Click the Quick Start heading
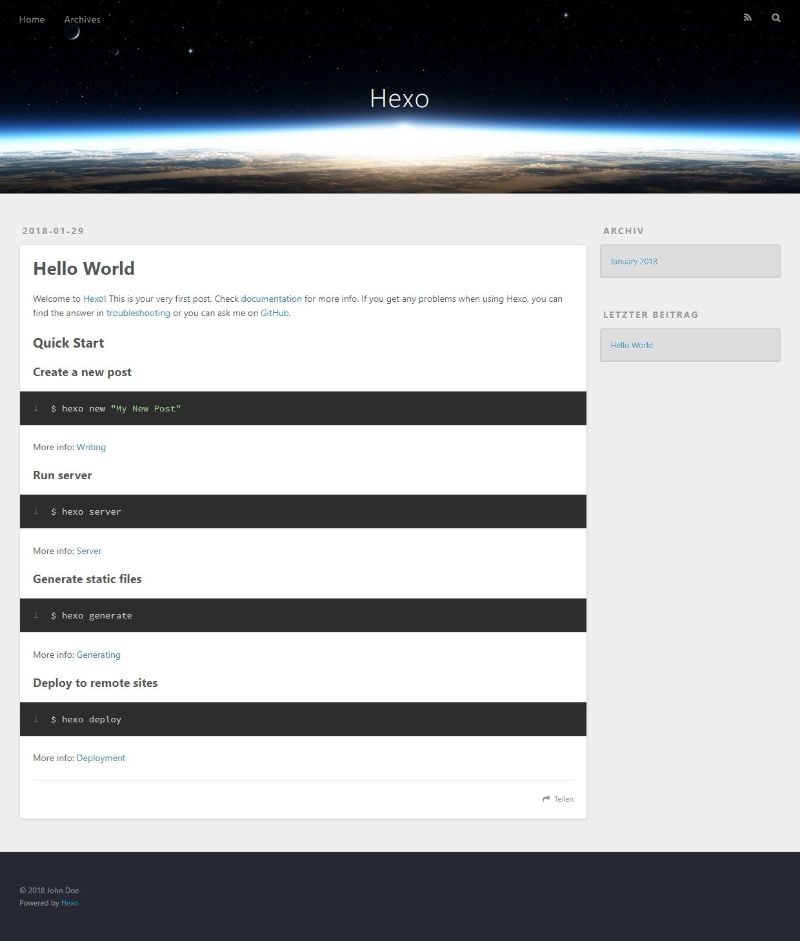Image resolution: width=800 pixels, height=941 pixels. tap(68, 343)
